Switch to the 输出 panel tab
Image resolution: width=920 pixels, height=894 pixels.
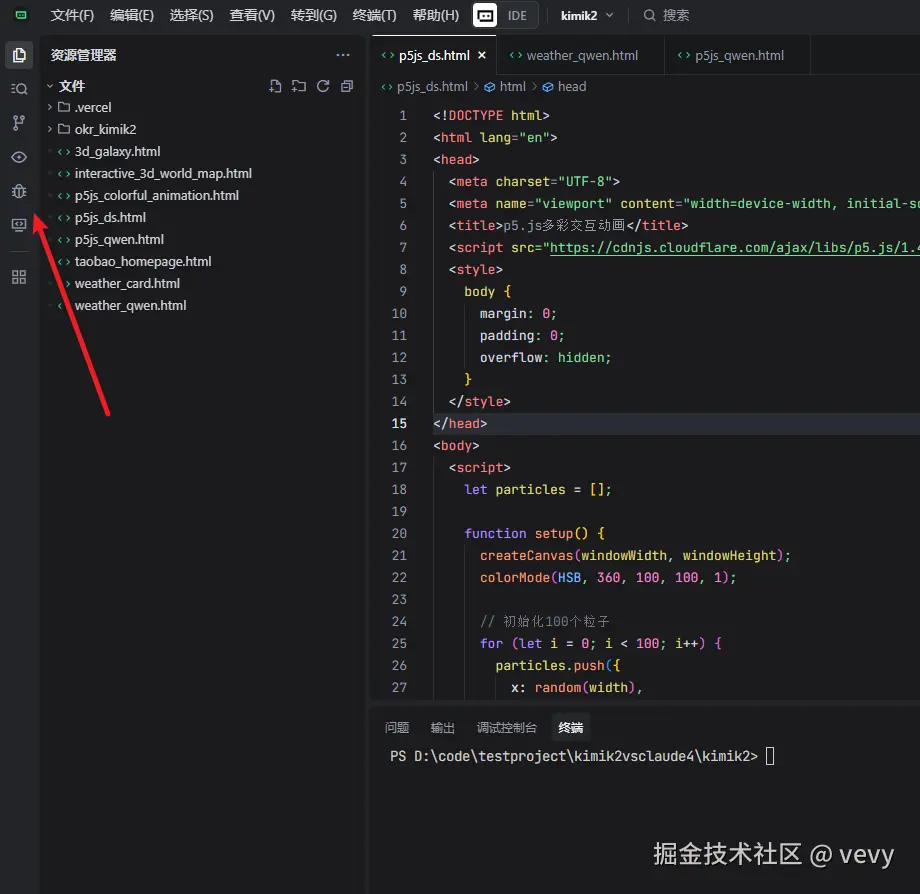(442, 727)
